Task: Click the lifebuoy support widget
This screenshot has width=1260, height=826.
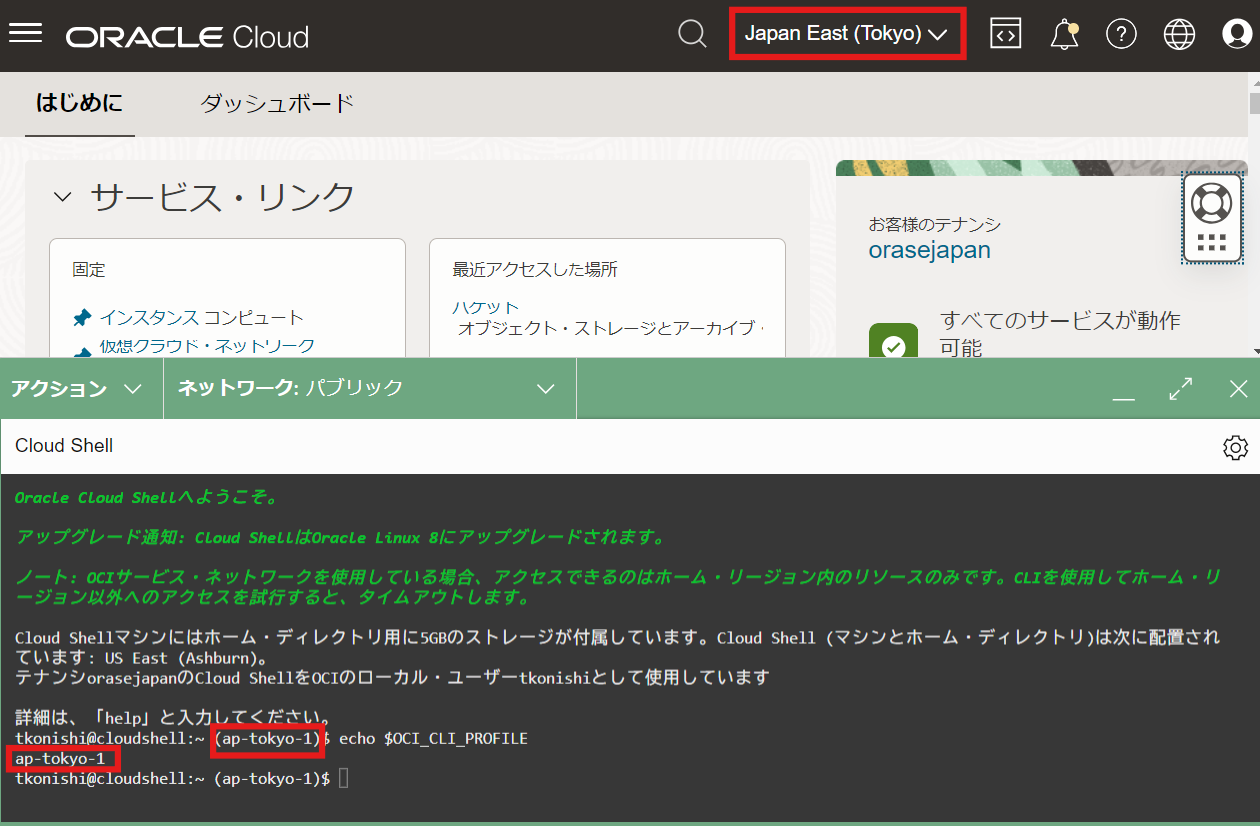Action: (1211, 203)
